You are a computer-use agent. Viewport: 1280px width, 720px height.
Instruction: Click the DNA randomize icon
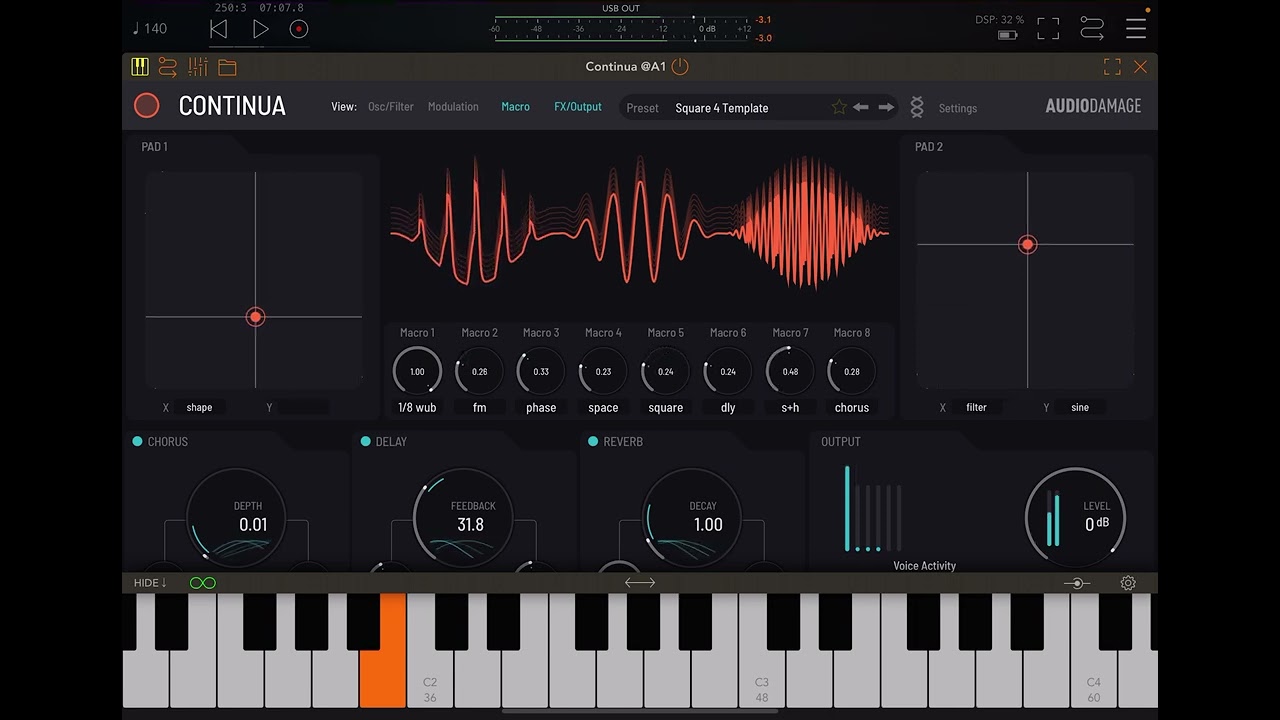917,107
